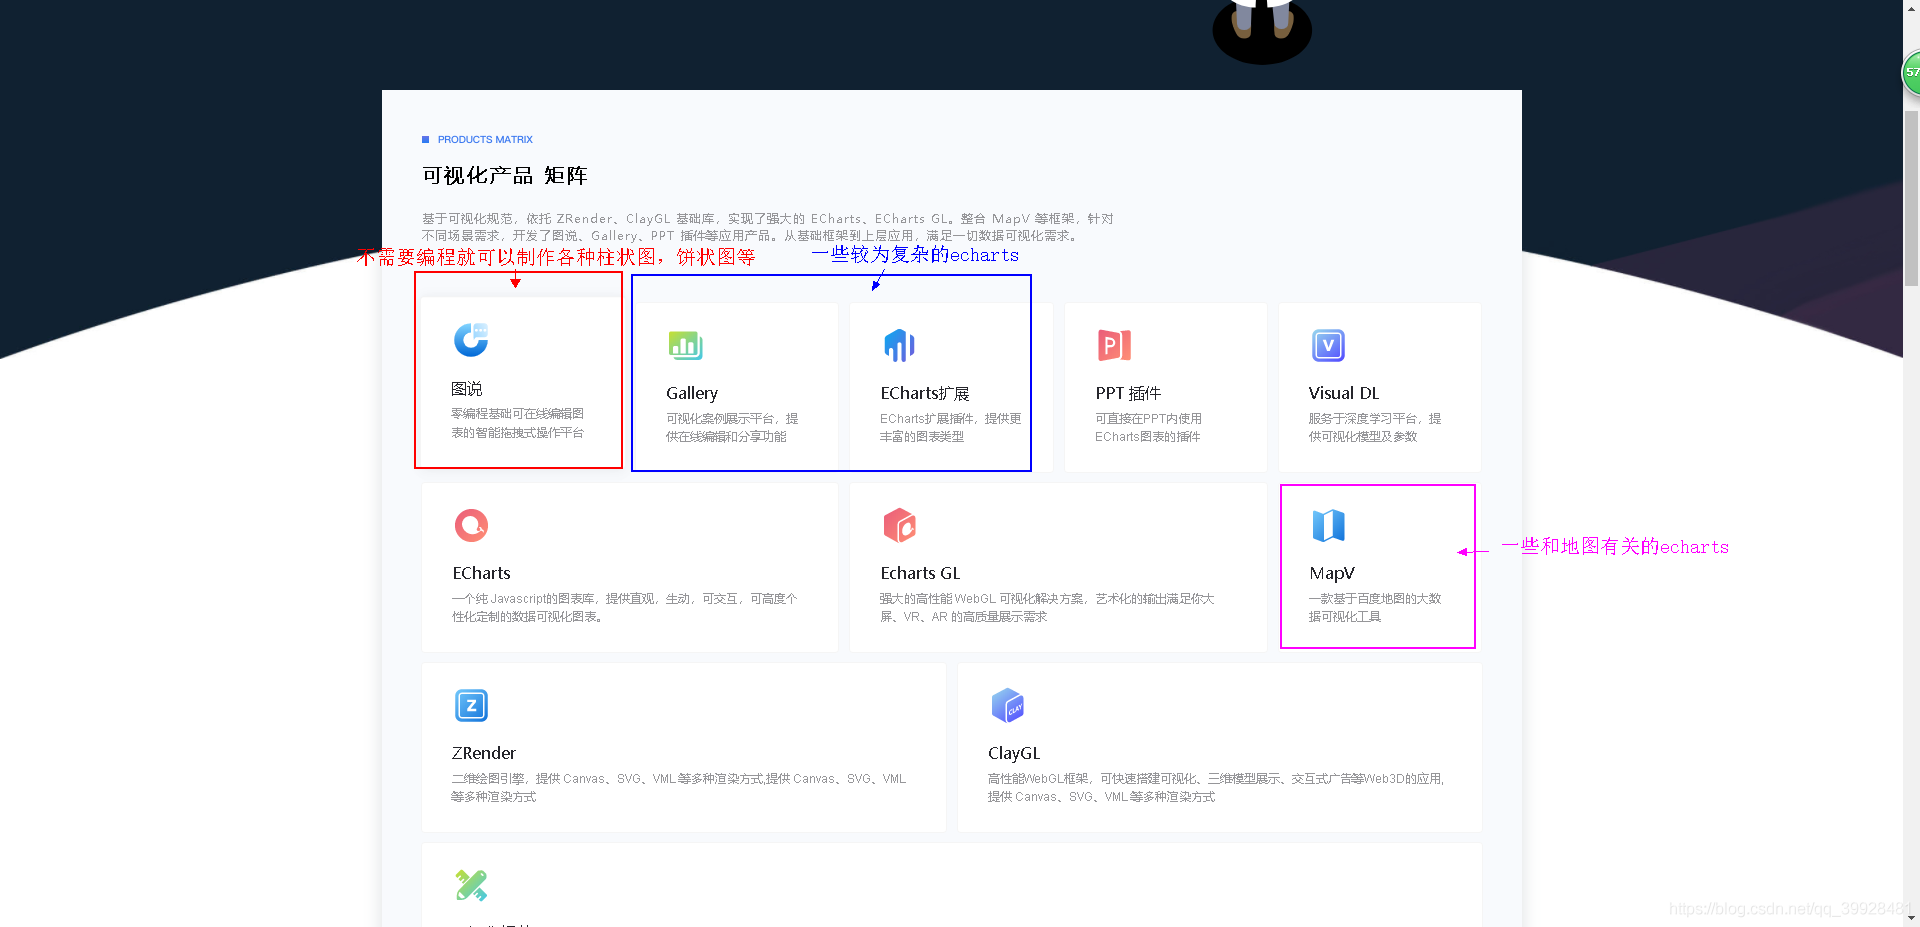Click the ZRender 二维绘图引擎 description
The height and width of the screenshot is (927, 1920).
click(x=679, y=787)
